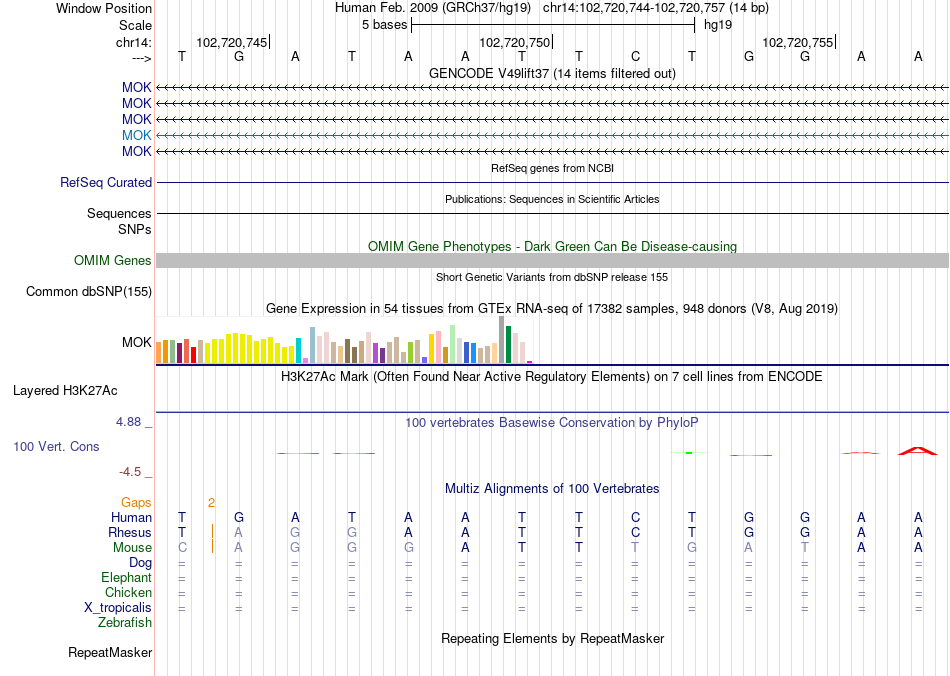Screen dimensions: 950x676
Task: Open 100 vertebrates Basewise Conservation by PhyloP title
Action: click(552, 422)
